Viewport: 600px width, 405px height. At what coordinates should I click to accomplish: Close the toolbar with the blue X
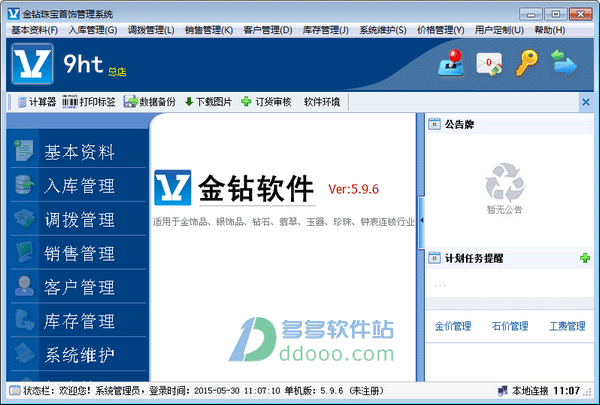[586, 102]
